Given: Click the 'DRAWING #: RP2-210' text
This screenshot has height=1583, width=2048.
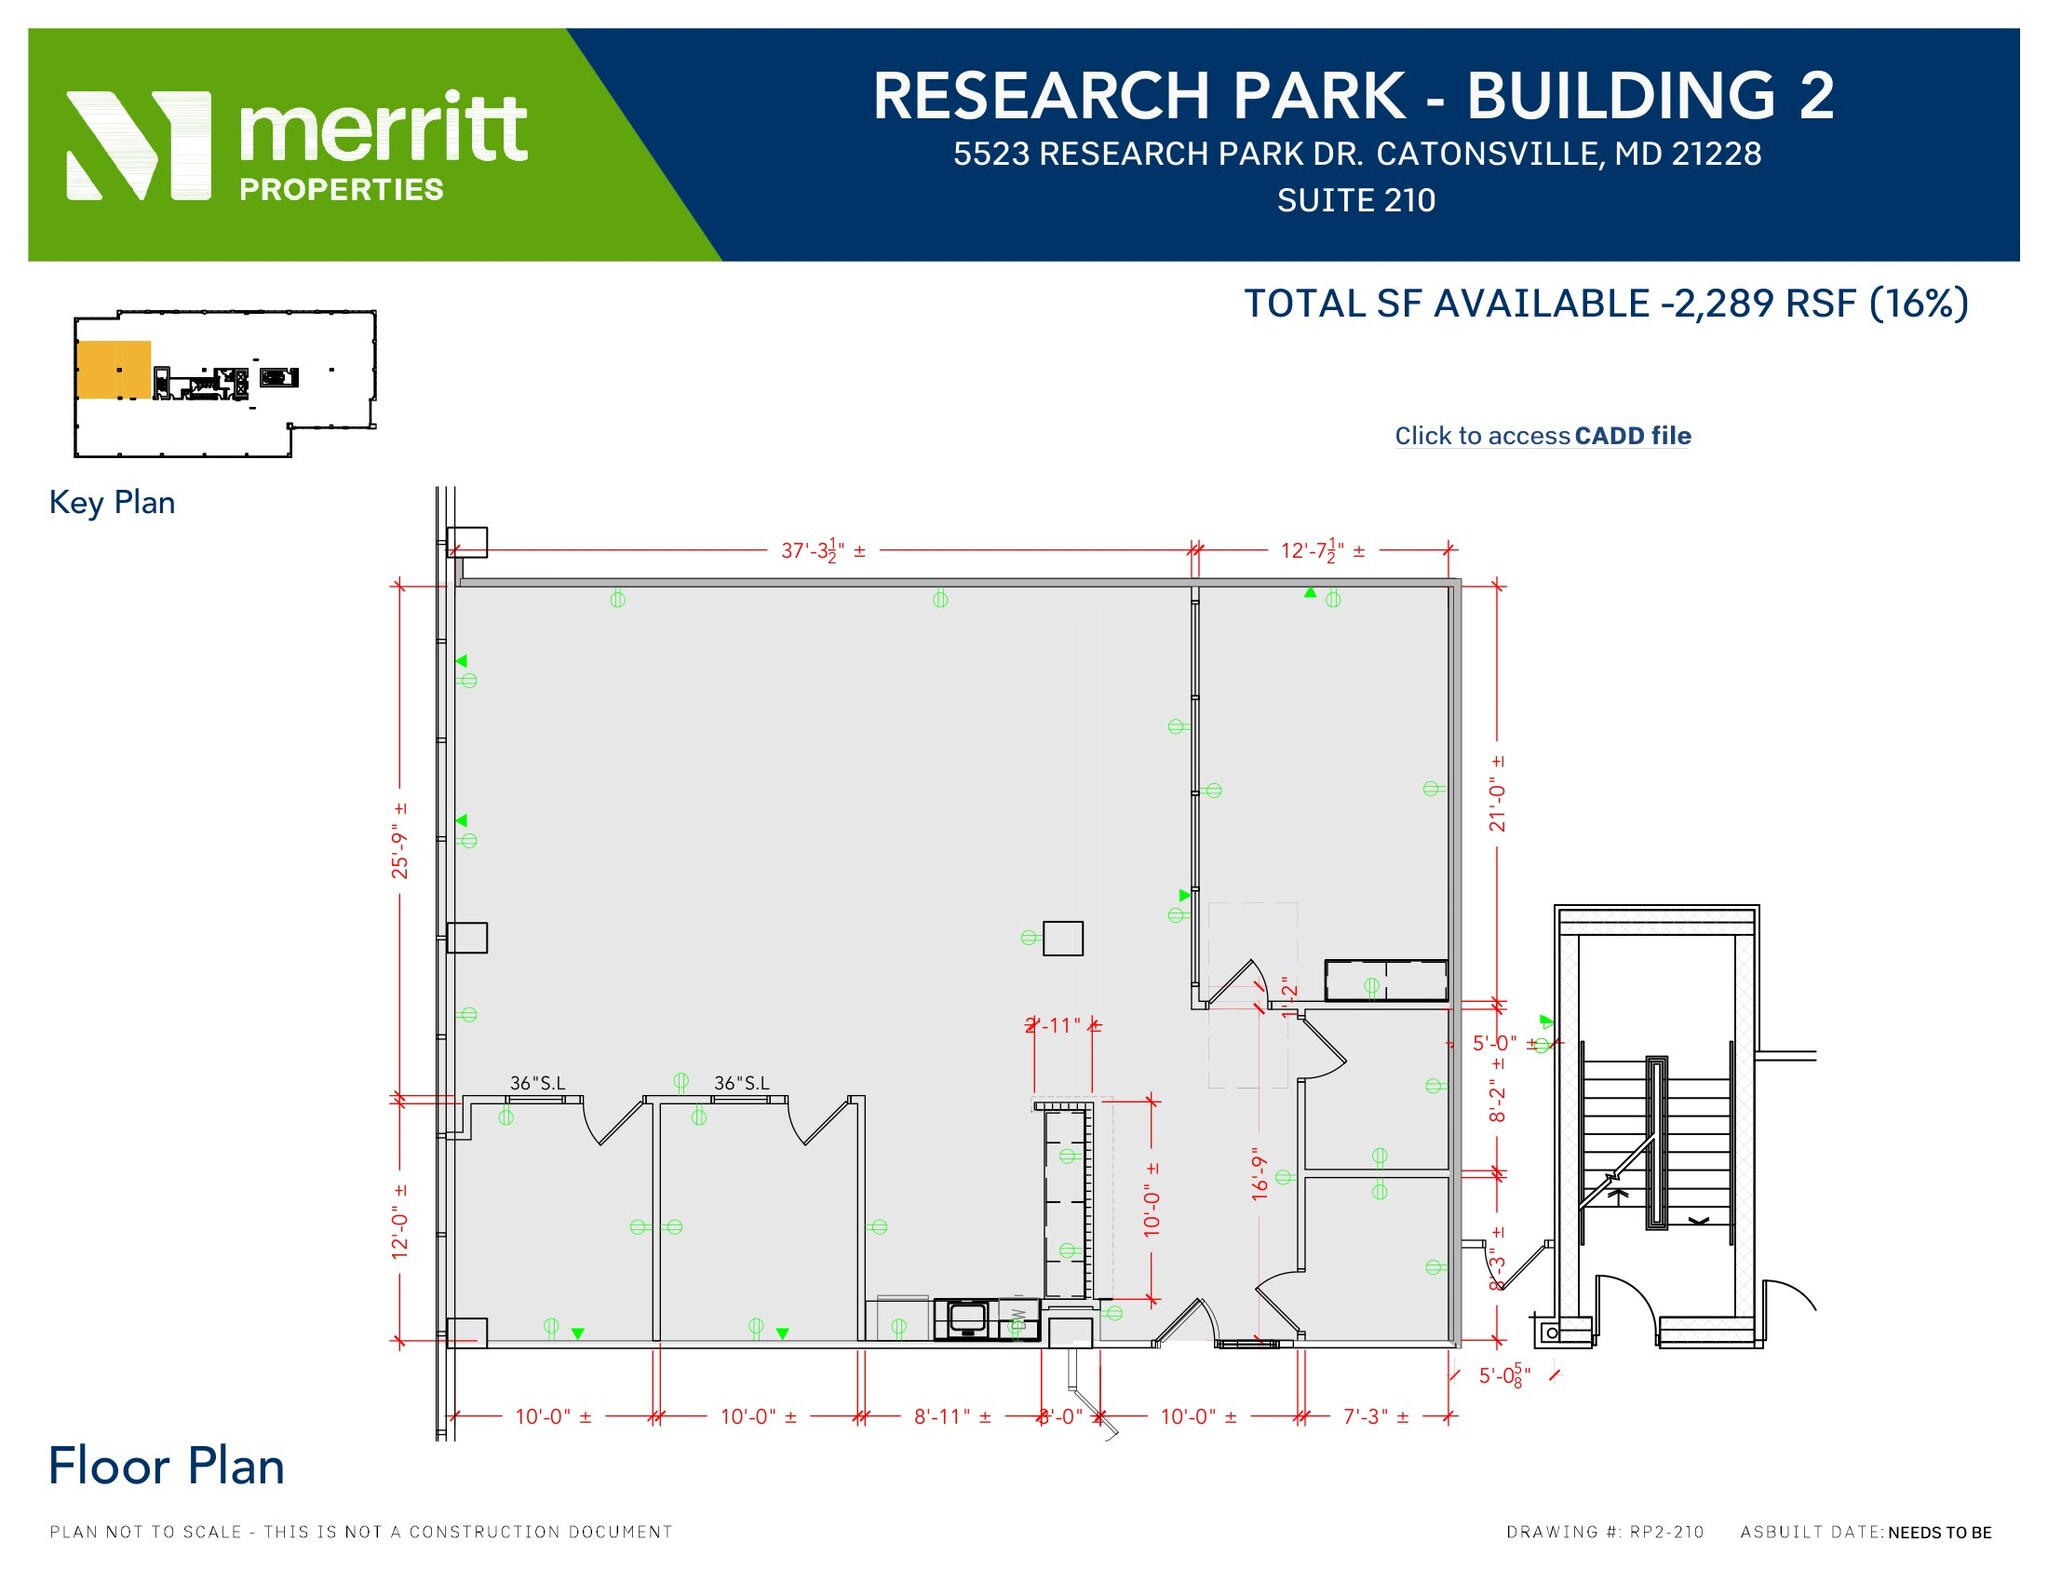Looking at the screenshot, I should click(1605, 1532).
